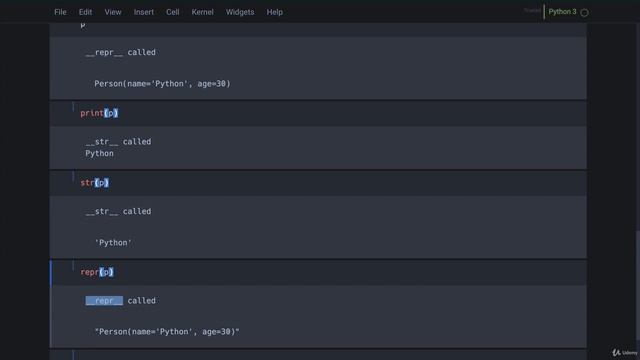Screen dimensions: 640x360
Task: Open the File menu
Action: [60, 12]
